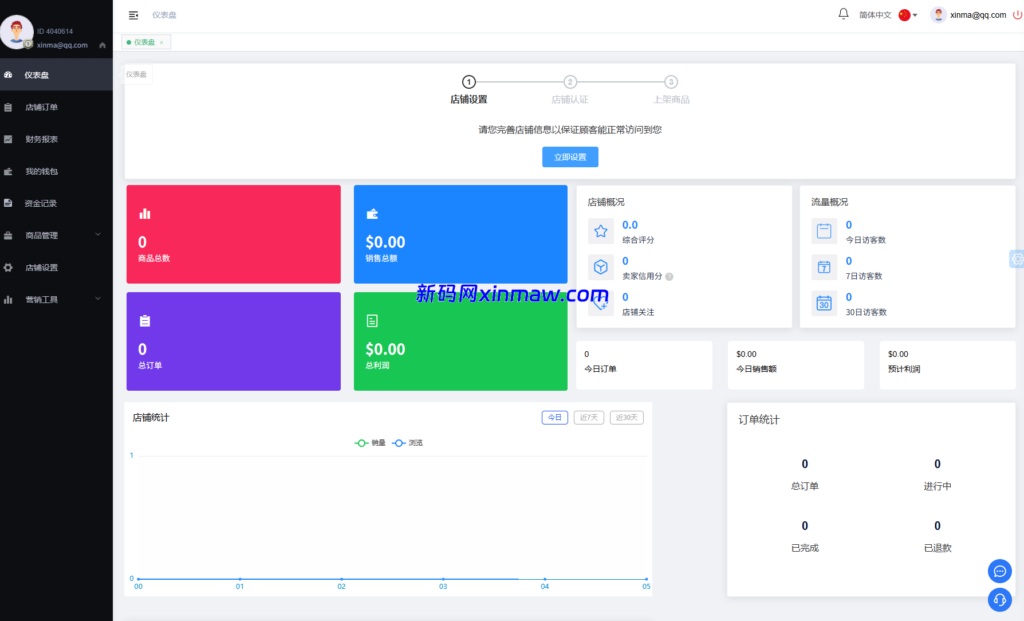Click the user avatar in the sidebar
The image size is (1024, 621).
click(16, 31)
